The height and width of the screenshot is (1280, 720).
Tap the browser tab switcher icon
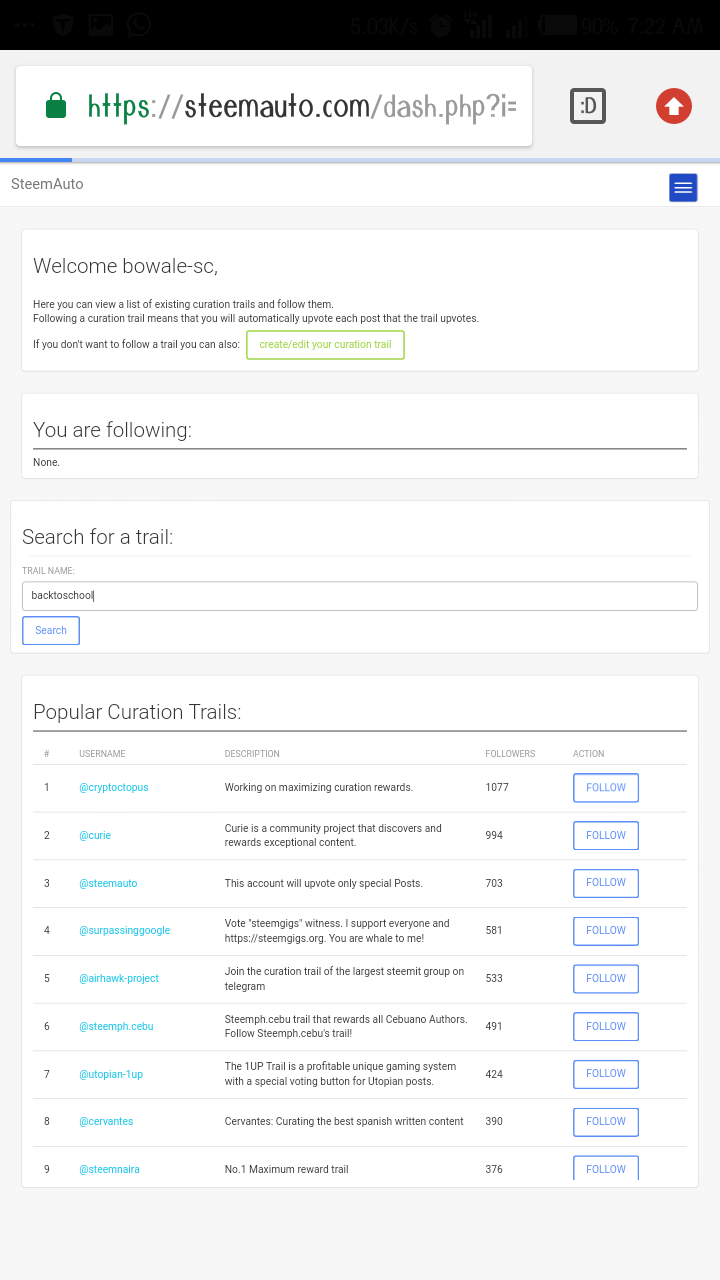pos(588,106)
